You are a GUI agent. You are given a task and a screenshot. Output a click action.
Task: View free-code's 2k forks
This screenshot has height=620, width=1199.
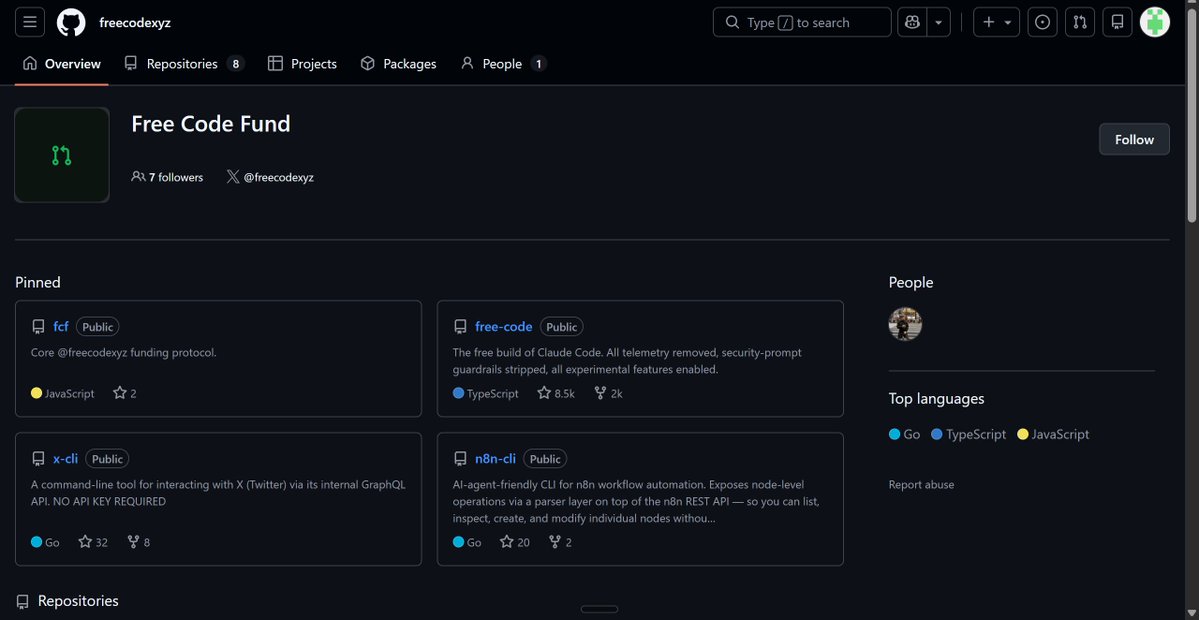609,394
